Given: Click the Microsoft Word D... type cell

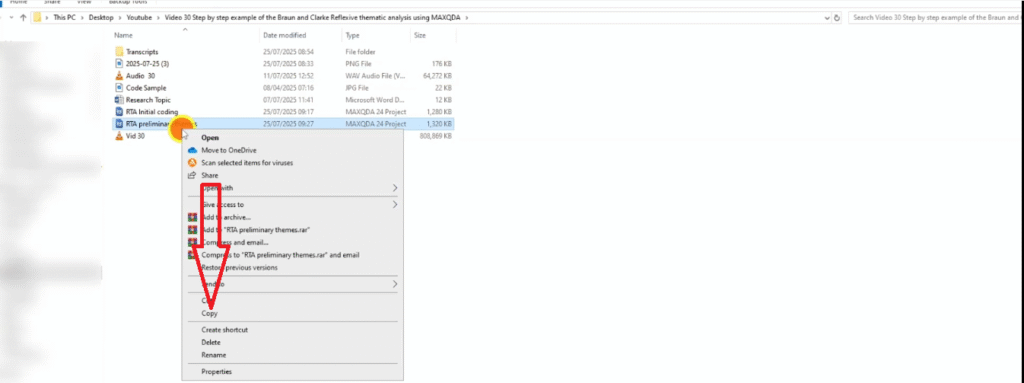Looking at the screenshot, I should coord(376,100).
